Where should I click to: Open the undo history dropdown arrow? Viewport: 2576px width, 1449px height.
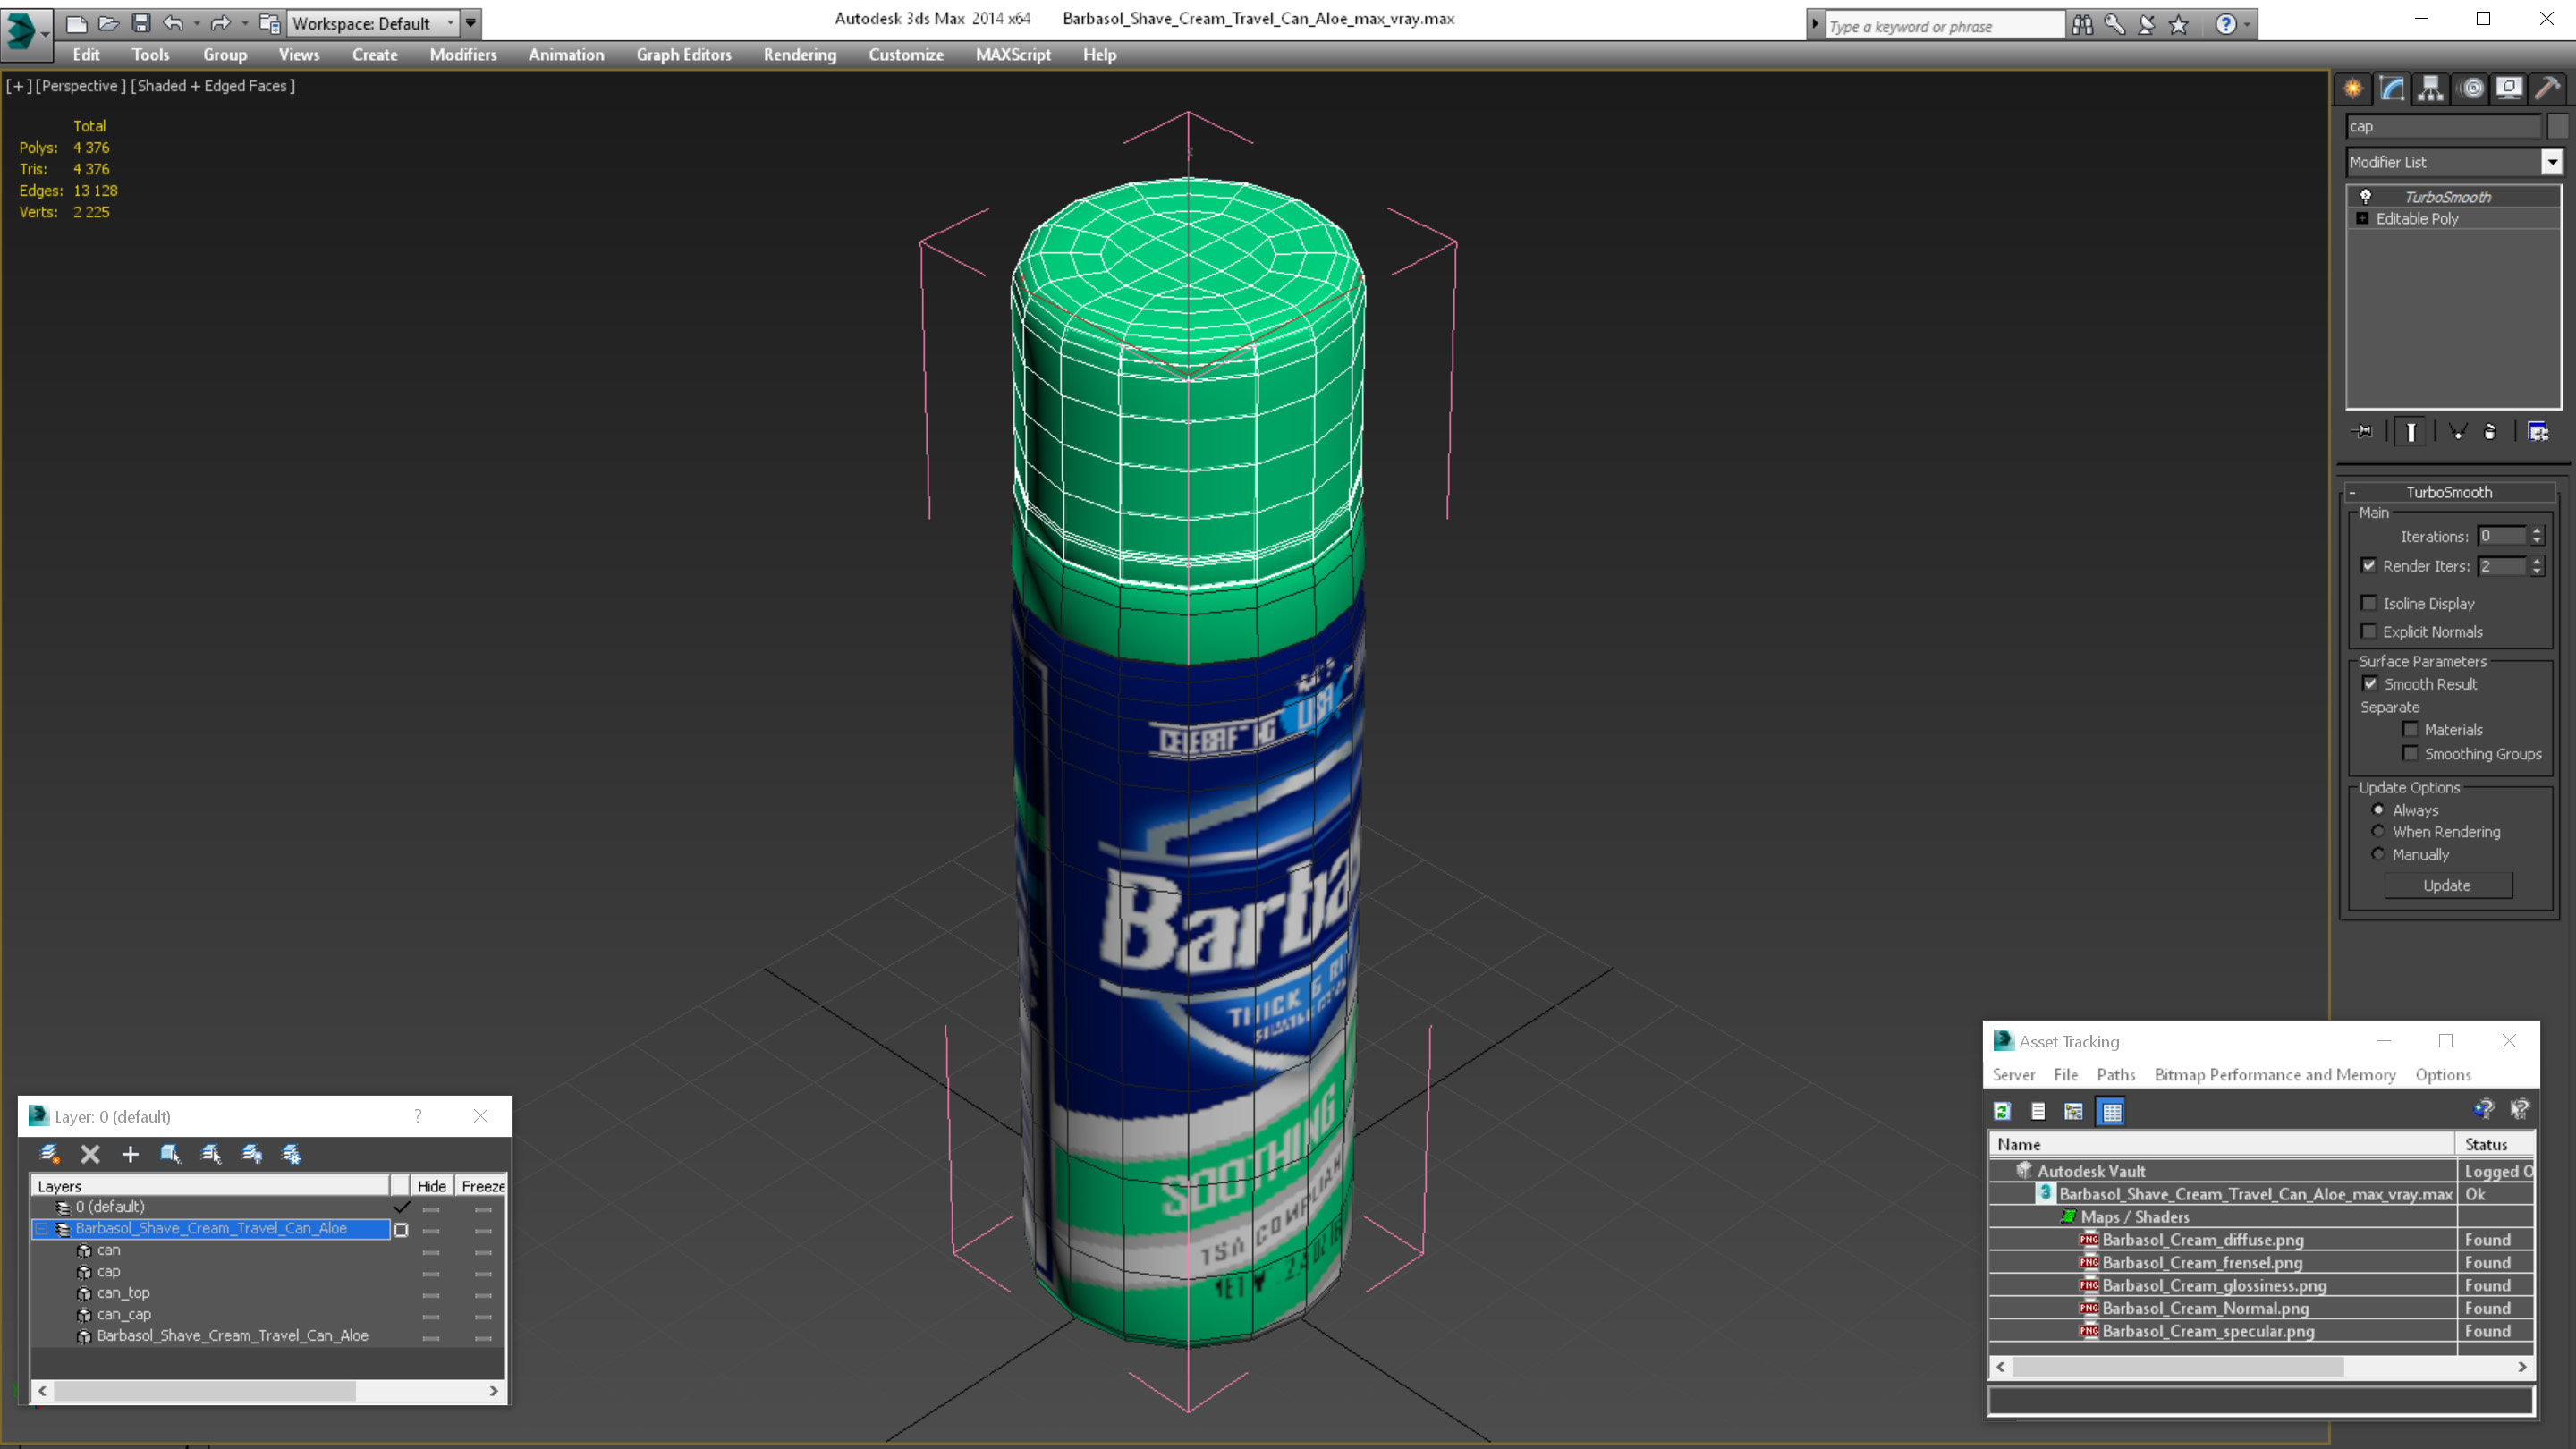[196, 23]
